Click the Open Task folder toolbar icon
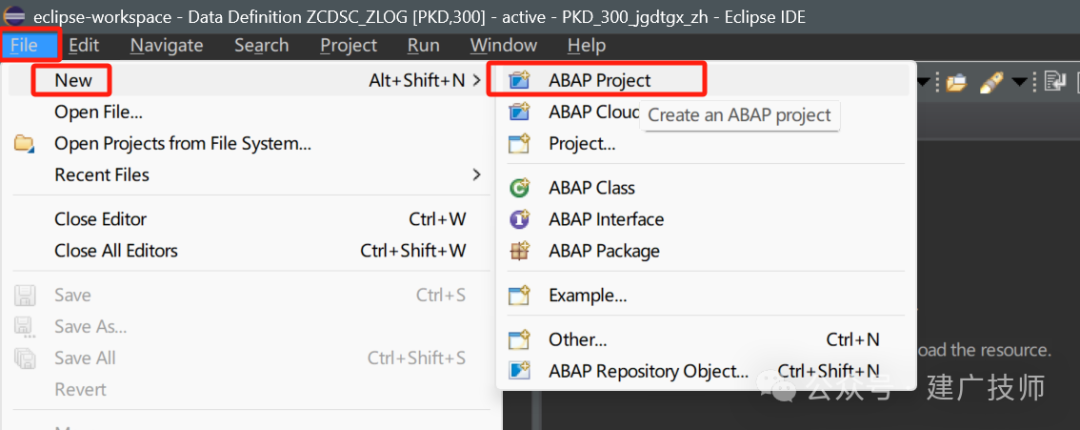Screen dimensions: 1080x430 click(x=956, y=83)
